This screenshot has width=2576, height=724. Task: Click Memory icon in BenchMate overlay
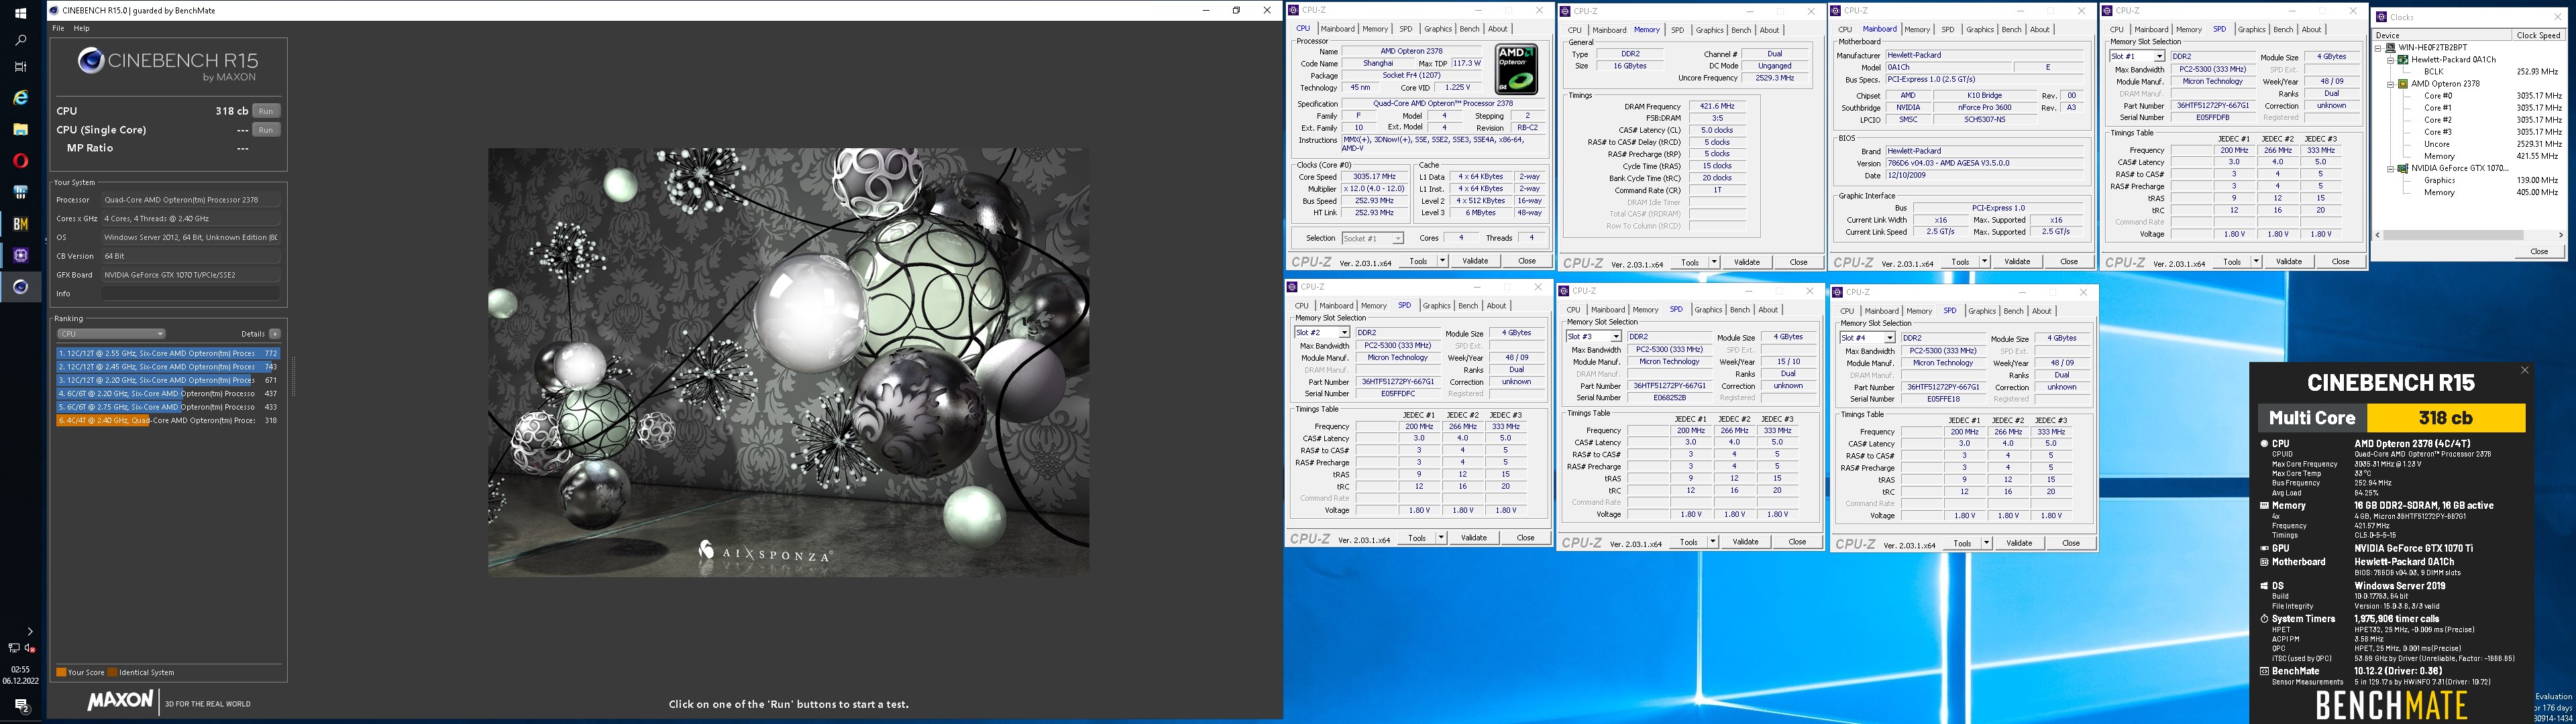pos(2264,506)
